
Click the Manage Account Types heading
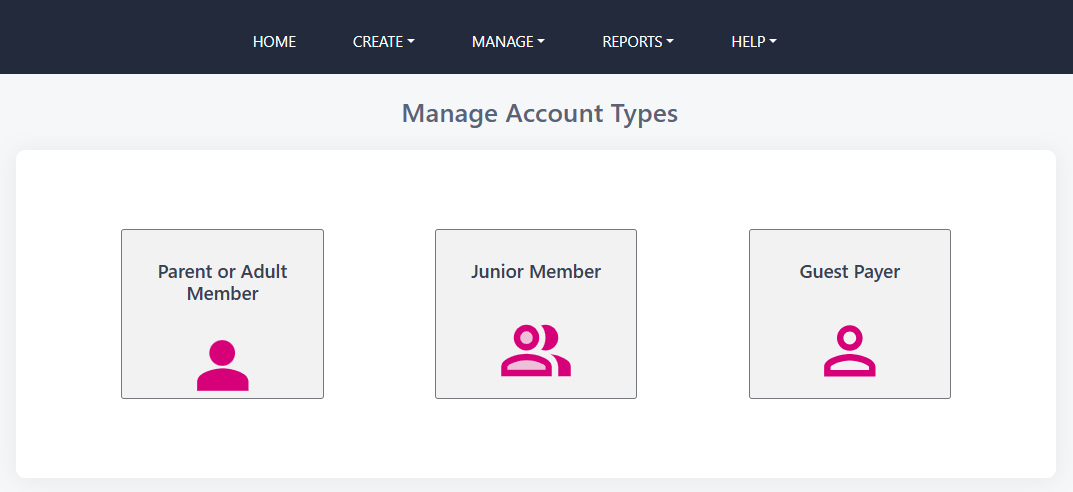pos(540,114)
